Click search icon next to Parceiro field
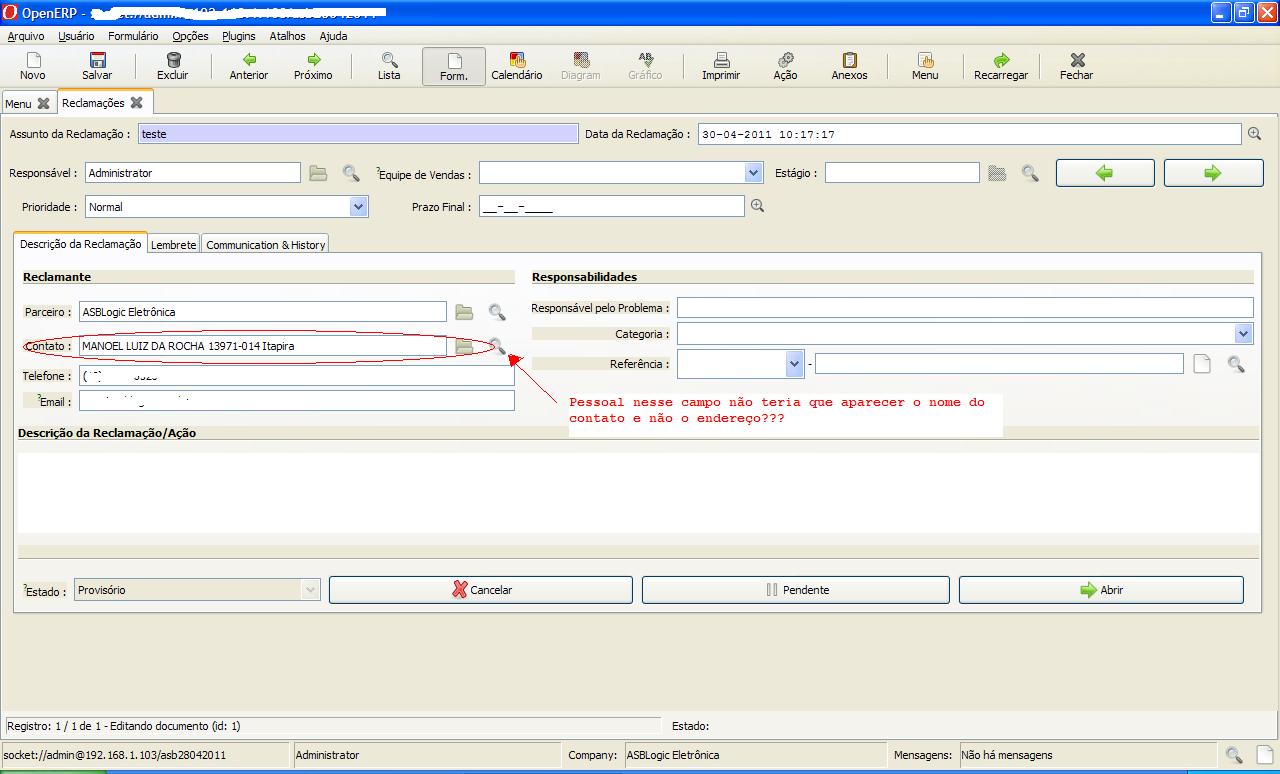 point(497,312)
